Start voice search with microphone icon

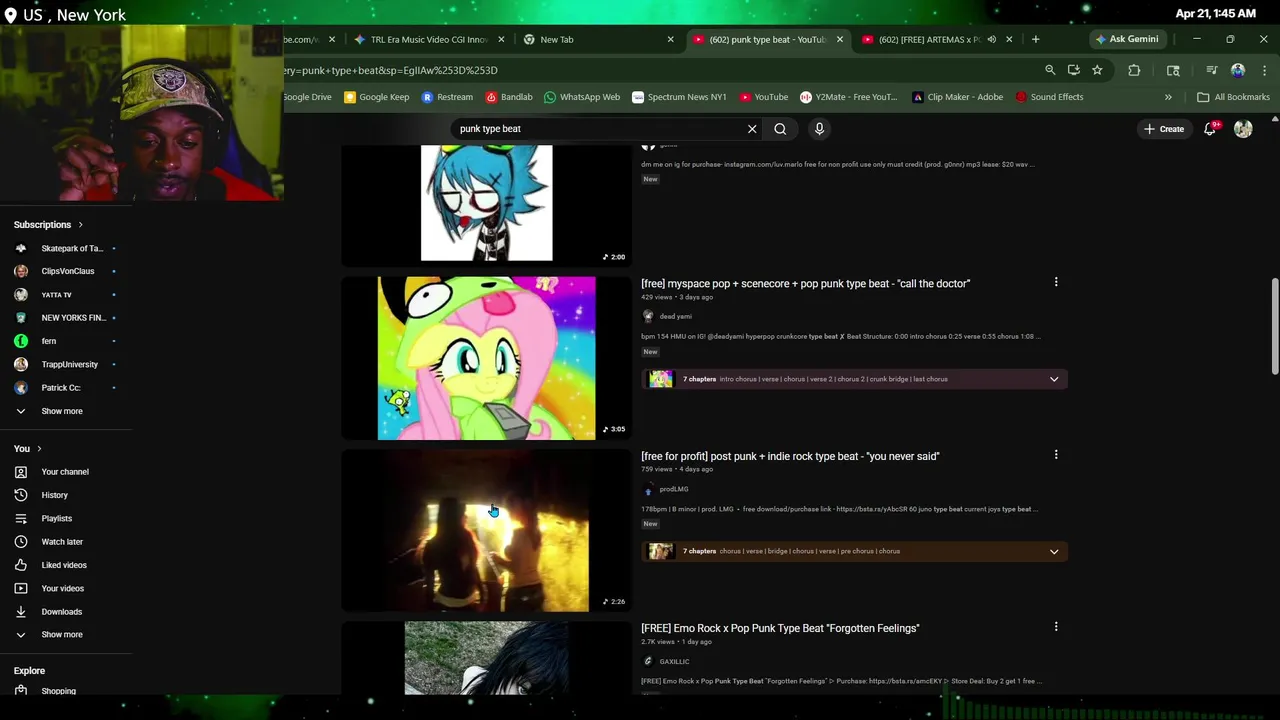tap(819, 129)
